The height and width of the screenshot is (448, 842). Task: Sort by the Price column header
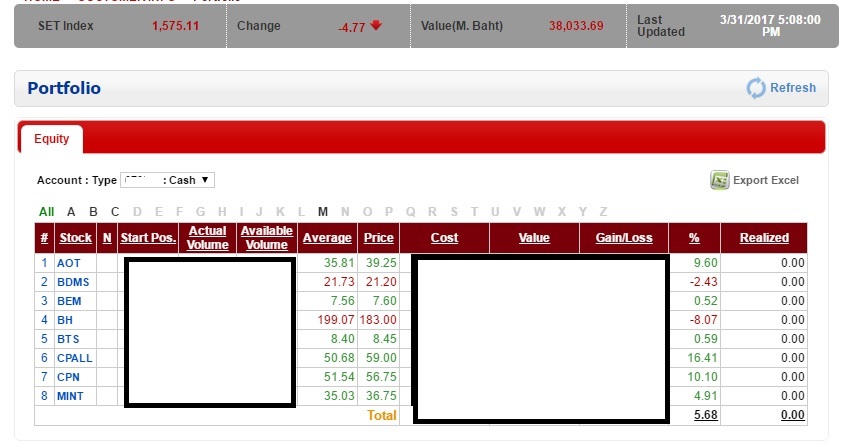click(x=379, y=238)
